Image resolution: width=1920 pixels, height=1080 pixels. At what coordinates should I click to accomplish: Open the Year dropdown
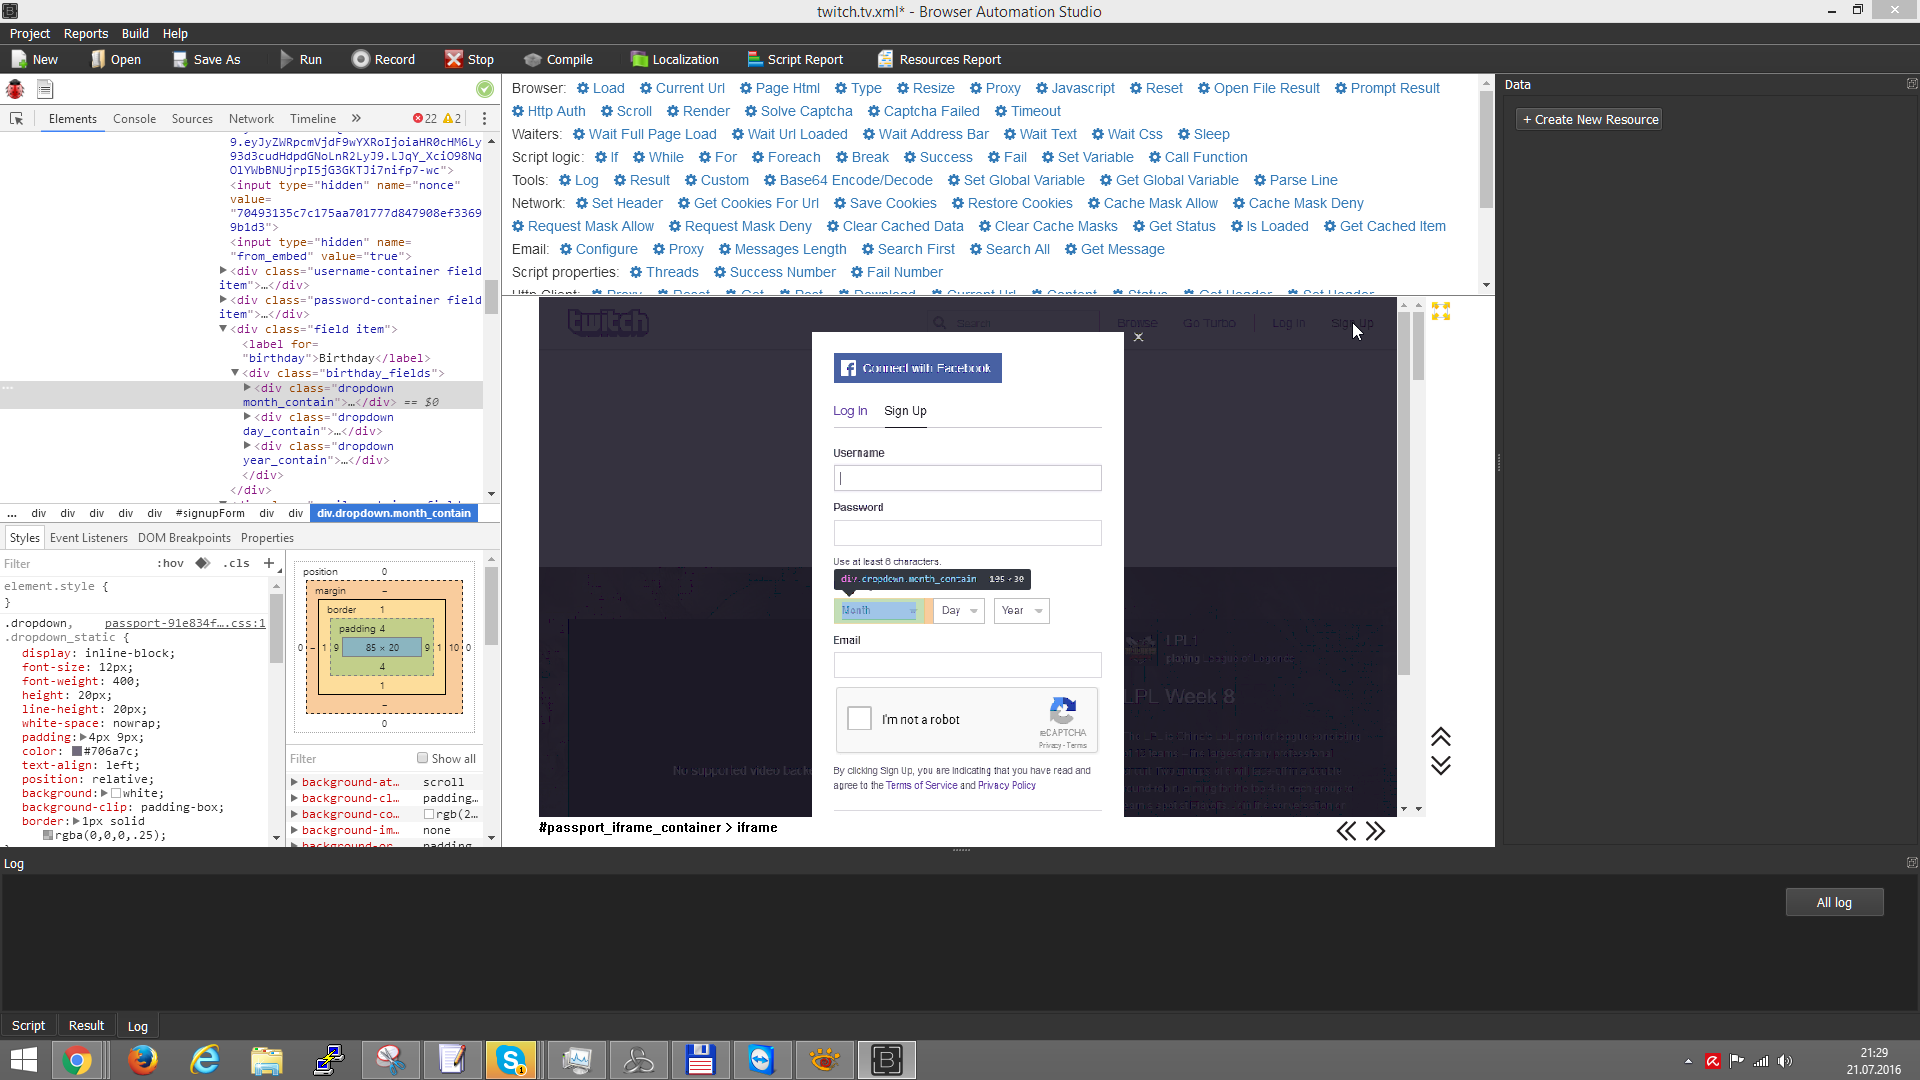[x=1021, y=610]
